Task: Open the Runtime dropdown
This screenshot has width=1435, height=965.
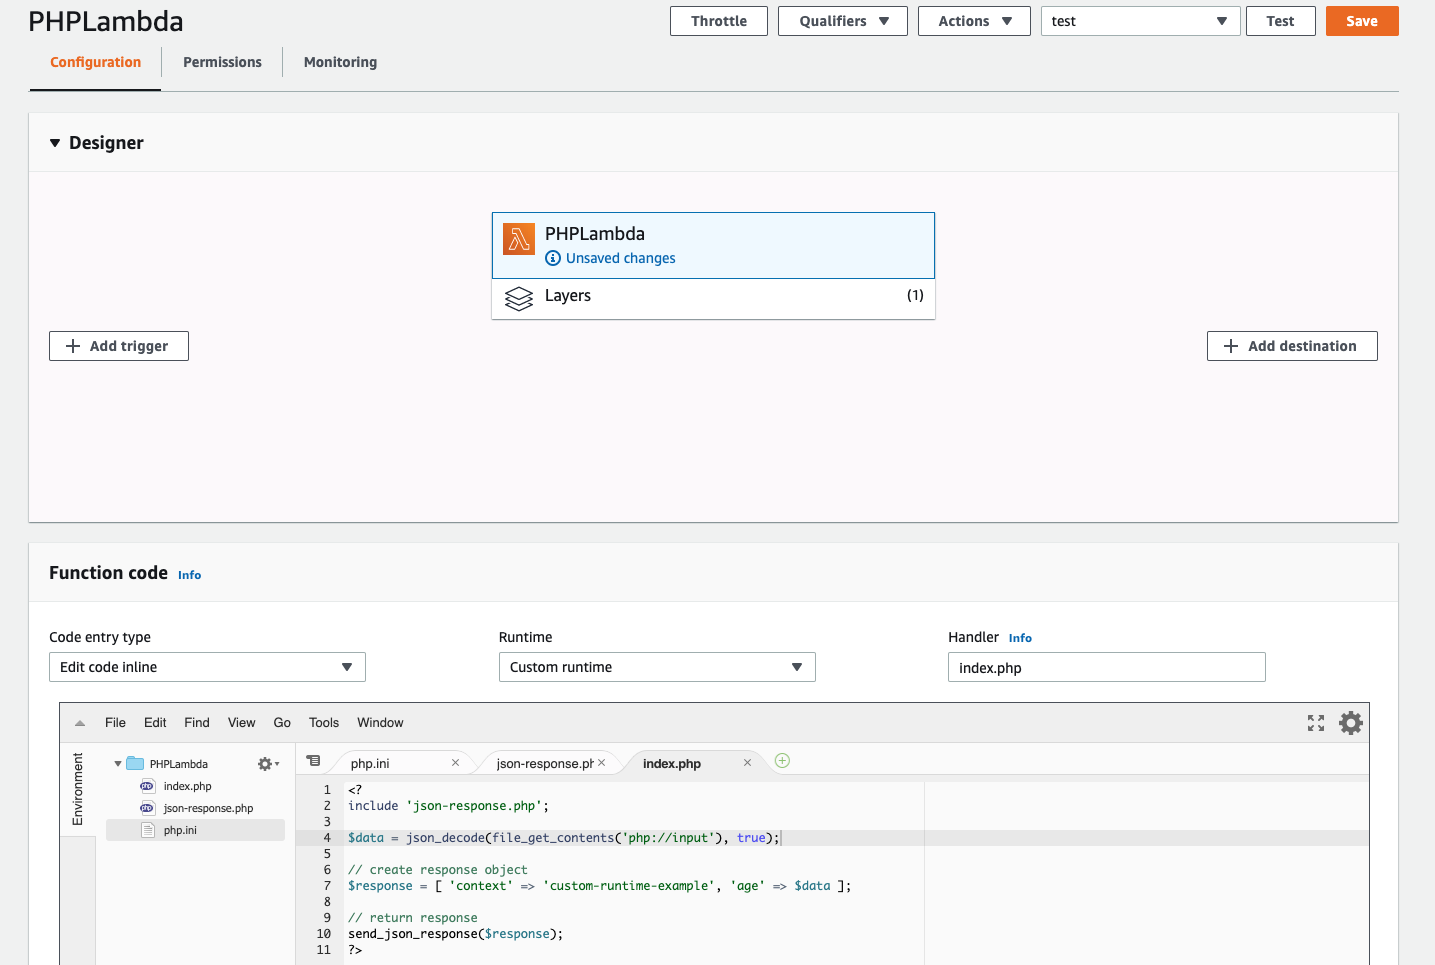Action: (x=657, y=667)
